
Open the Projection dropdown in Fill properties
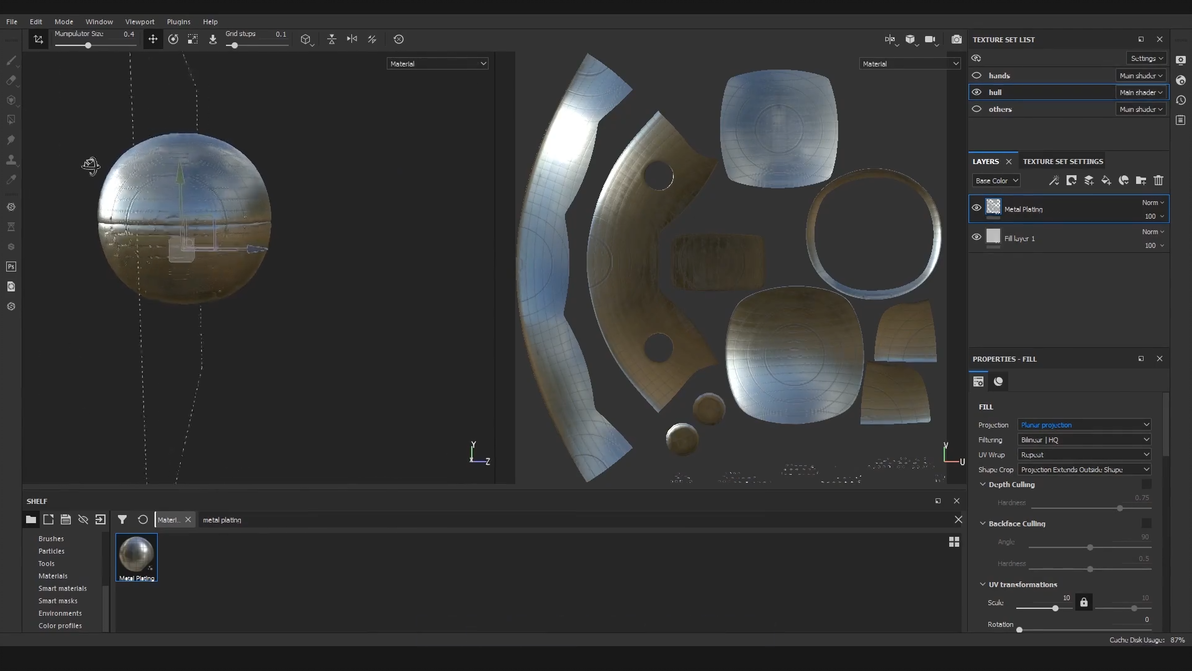pyautogui.click(x=1084, y=425)
